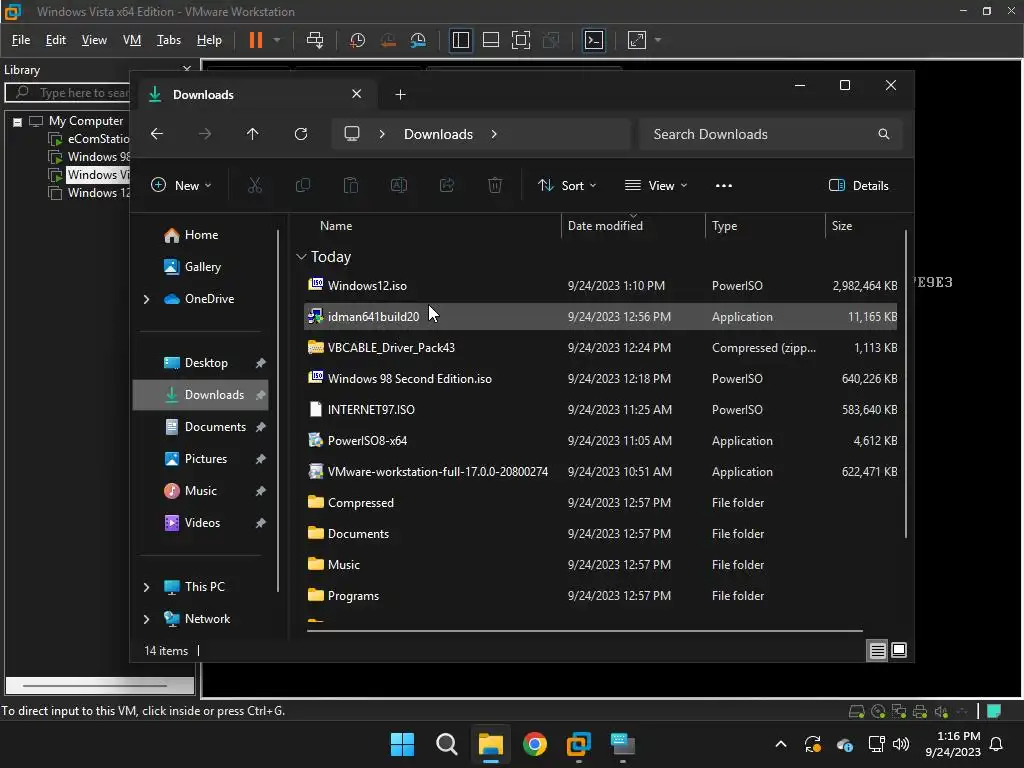The width and height of the screenshot is (1024, 768).
Task: Select the VBCABLE_Driver_Pack43 zip file
Action: click(x=600, y=347)
